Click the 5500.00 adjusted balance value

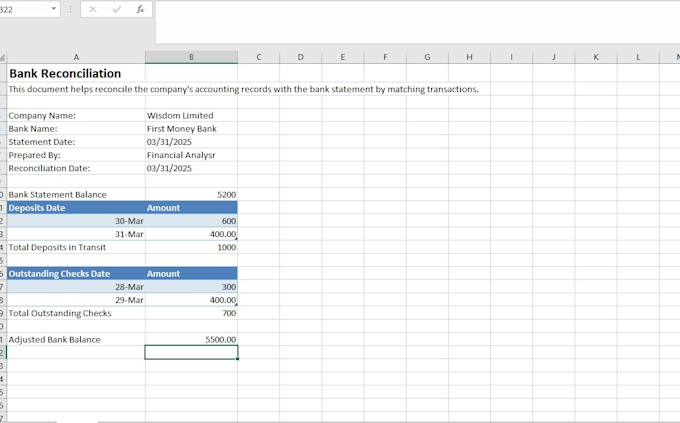191,340
